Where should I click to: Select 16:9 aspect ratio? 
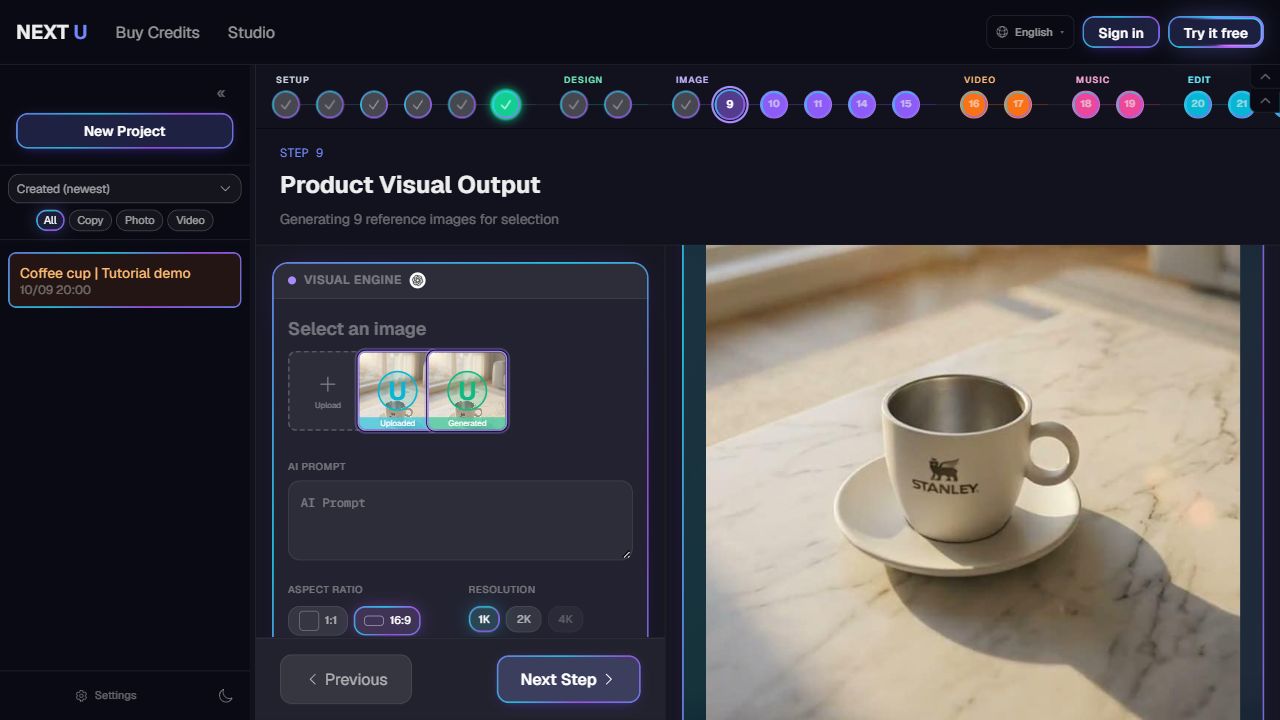coord(387,620)
